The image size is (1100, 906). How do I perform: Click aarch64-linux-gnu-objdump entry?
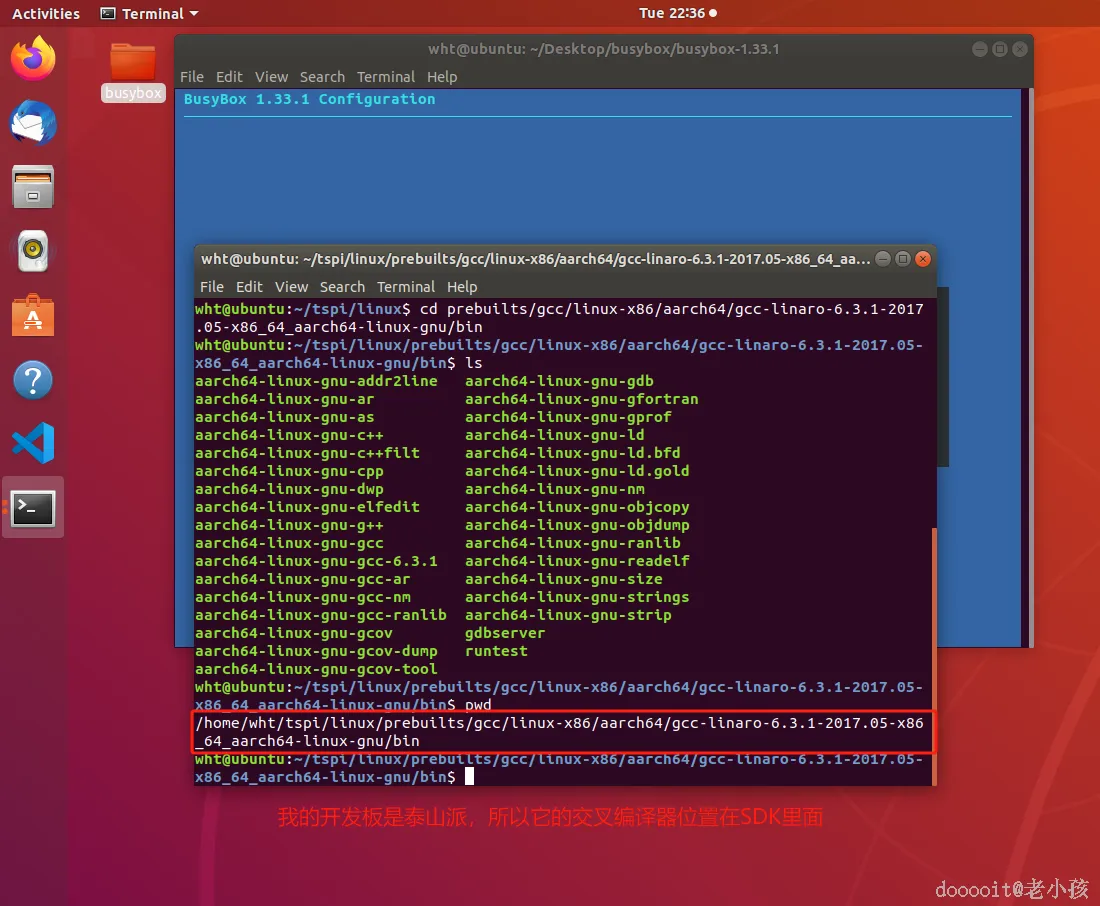(x=577, y=525)
